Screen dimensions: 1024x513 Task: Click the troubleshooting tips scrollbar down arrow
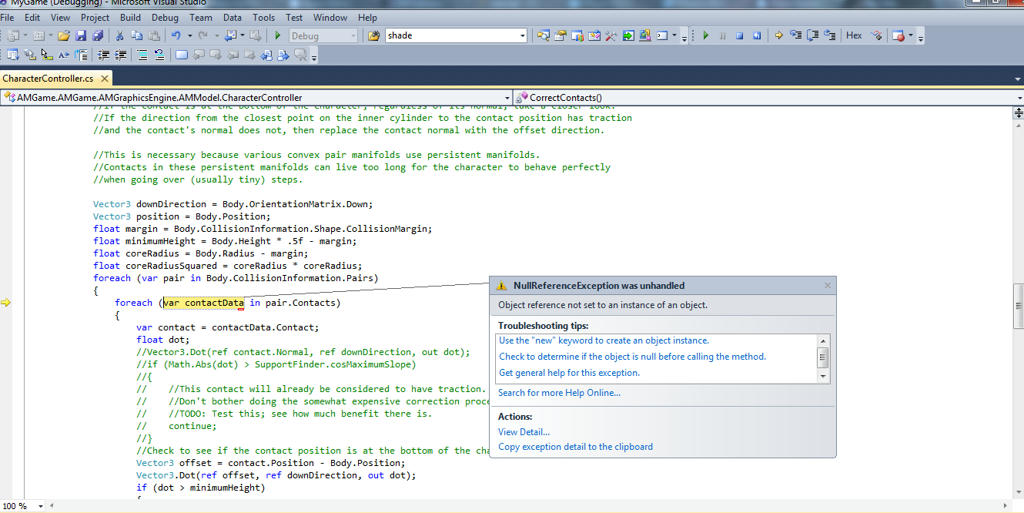pyautogui.click(x=823, y=377)
